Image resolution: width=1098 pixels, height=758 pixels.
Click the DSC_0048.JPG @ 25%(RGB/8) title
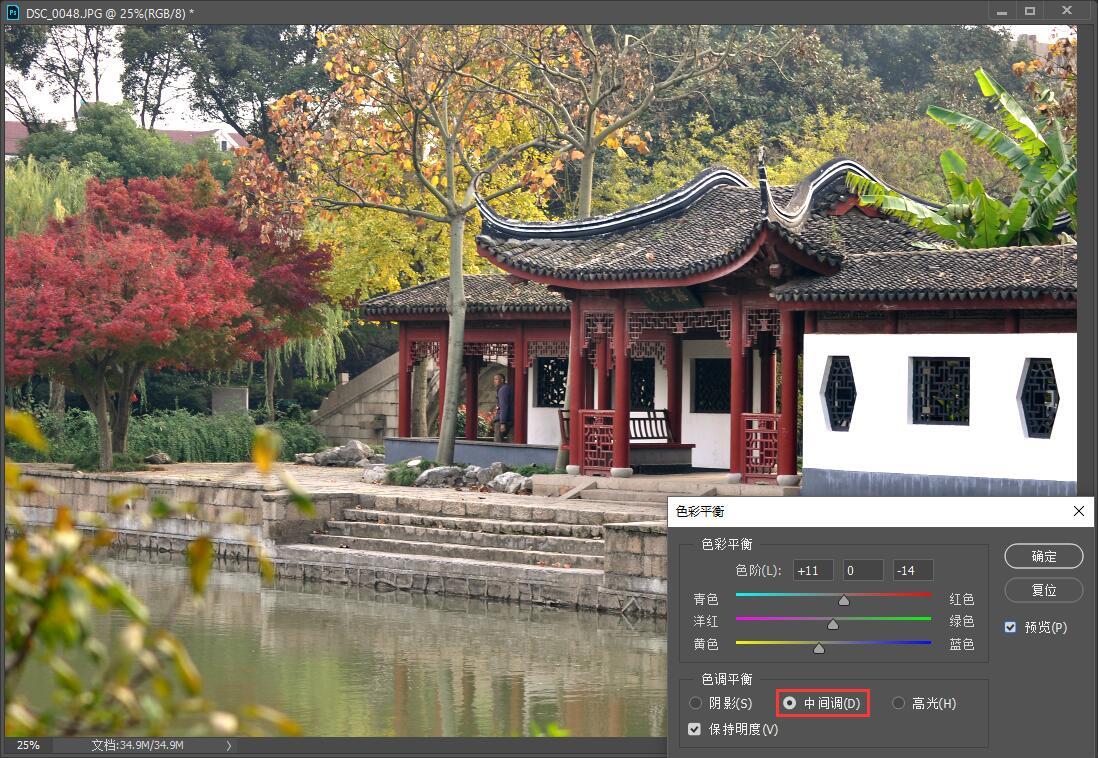pyautogui.click(x=110, y=13)
